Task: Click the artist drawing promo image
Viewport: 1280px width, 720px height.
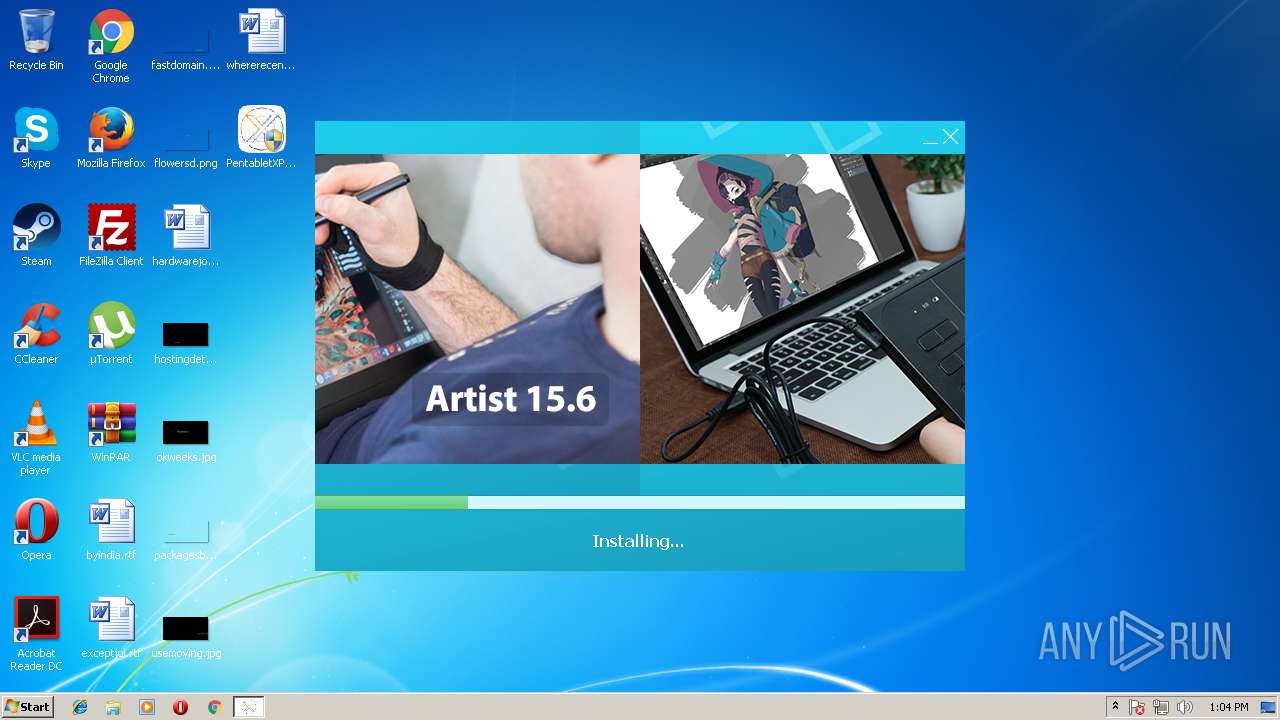Action: coord(477,309)
